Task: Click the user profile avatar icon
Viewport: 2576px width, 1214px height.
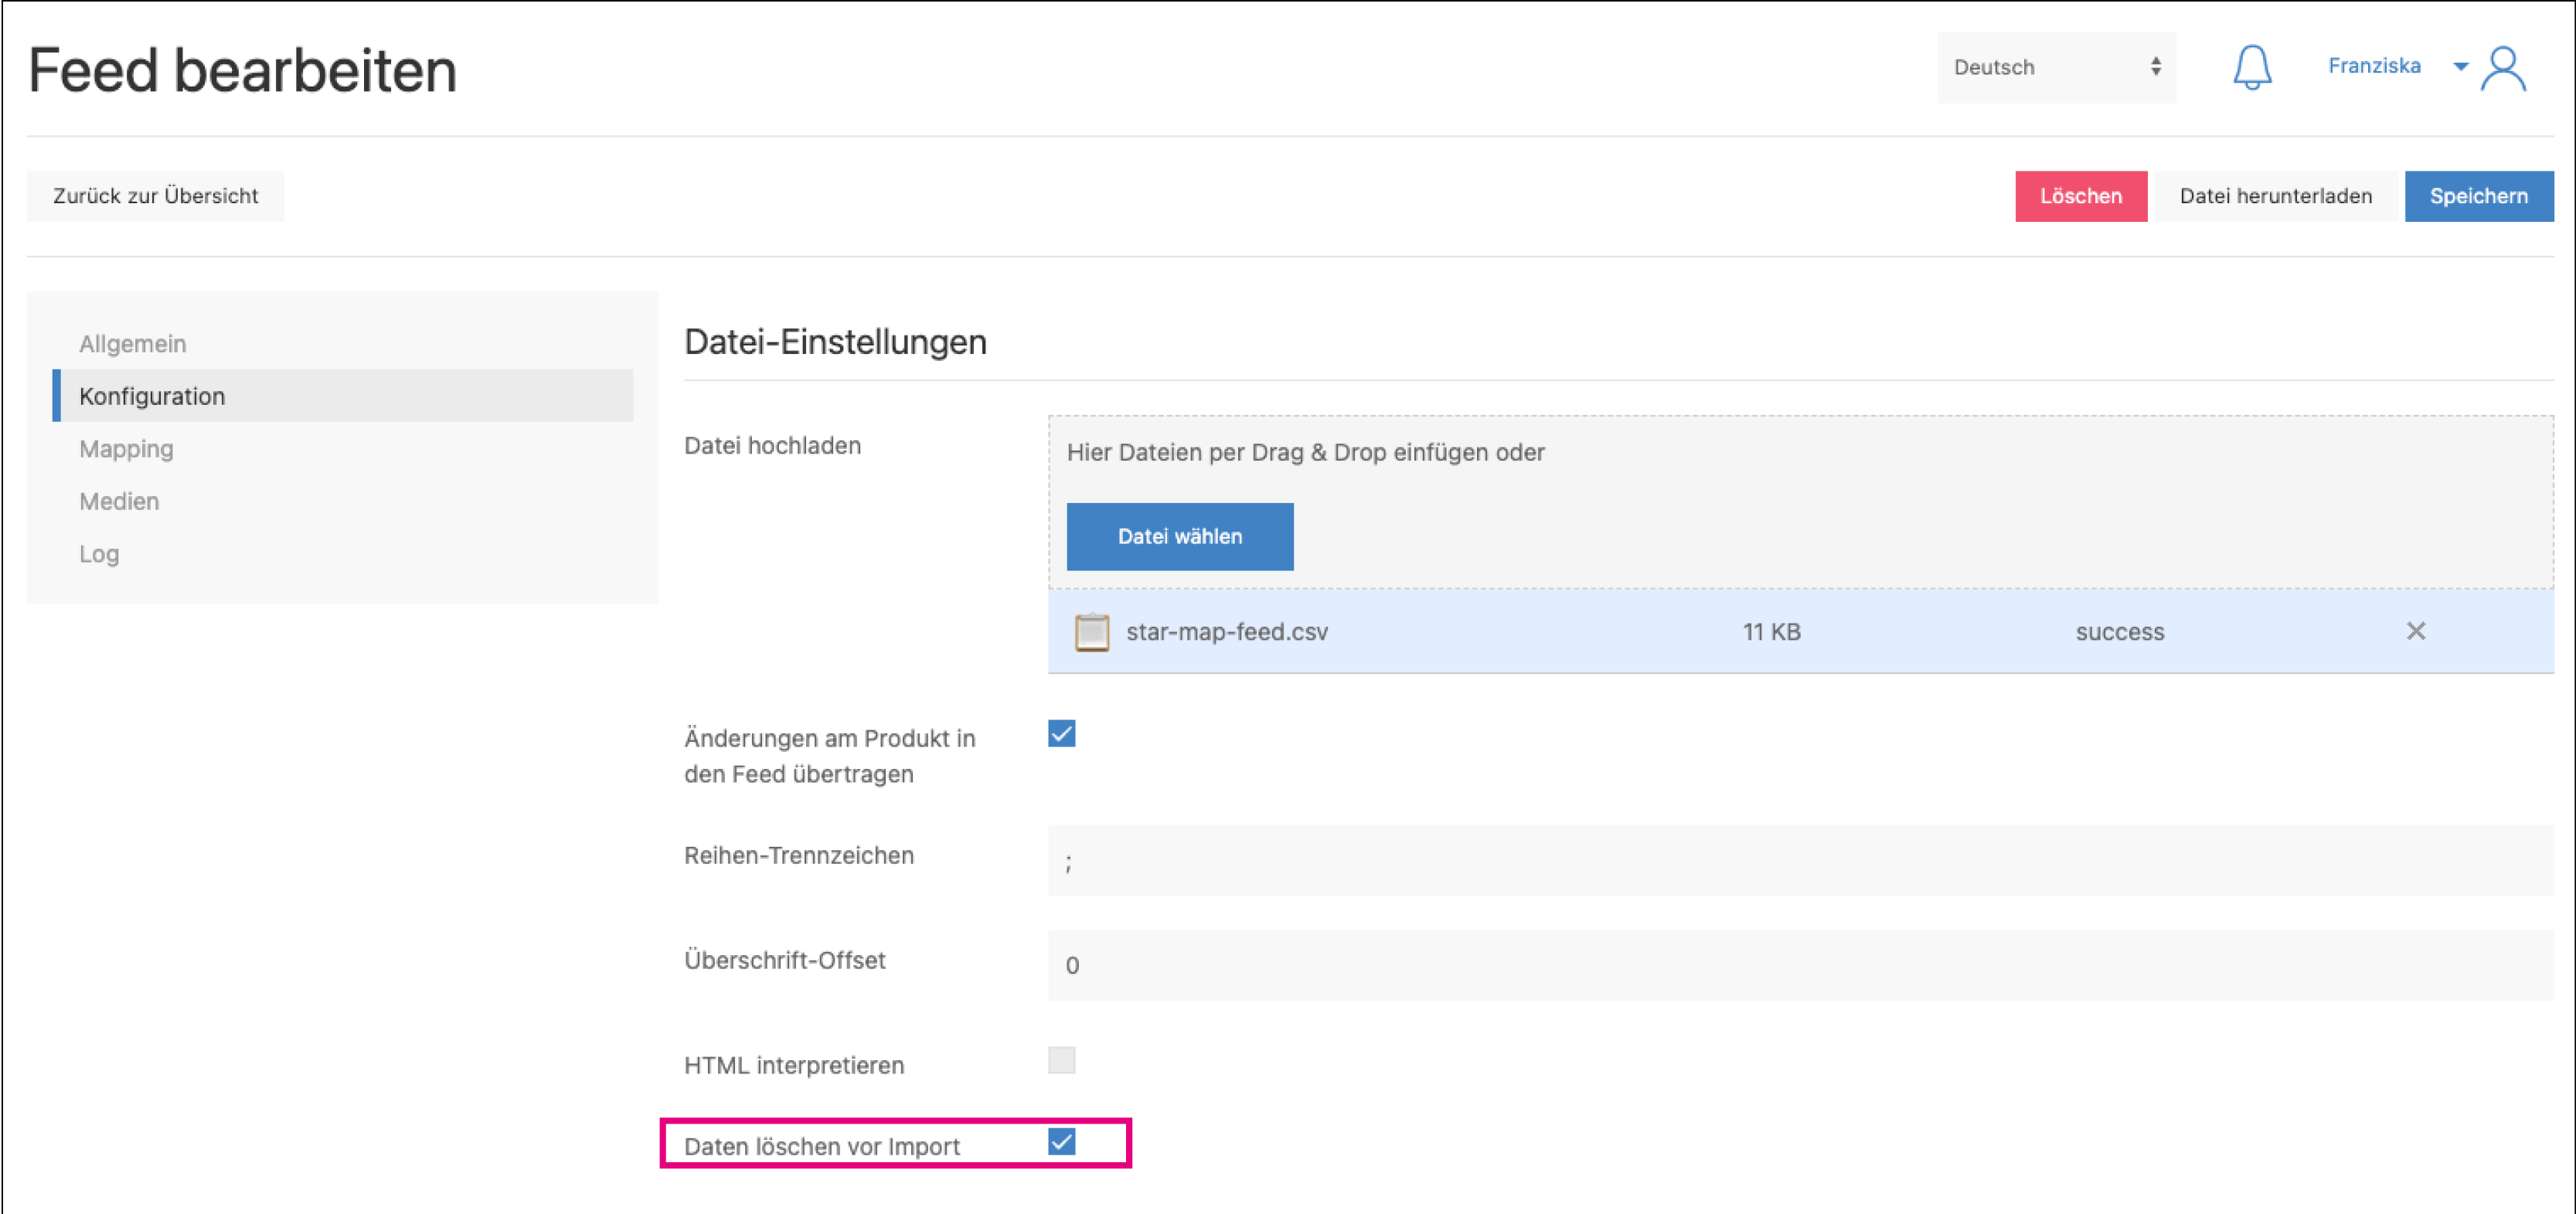Action: coord(2503,68)
